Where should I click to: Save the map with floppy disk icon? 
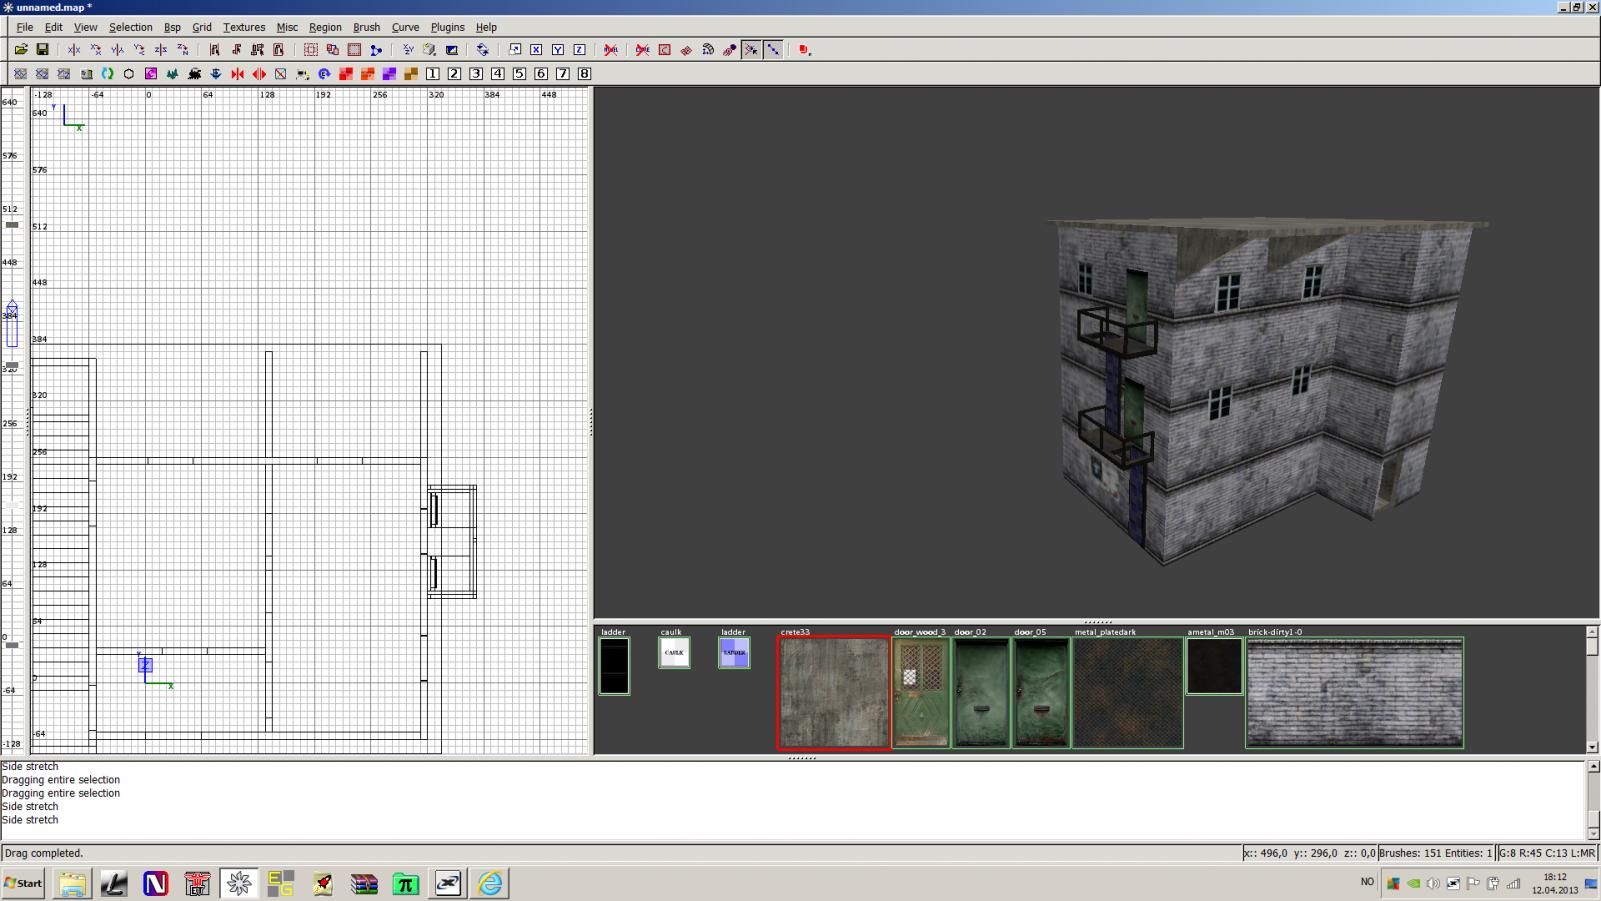(x=43, y=49)
